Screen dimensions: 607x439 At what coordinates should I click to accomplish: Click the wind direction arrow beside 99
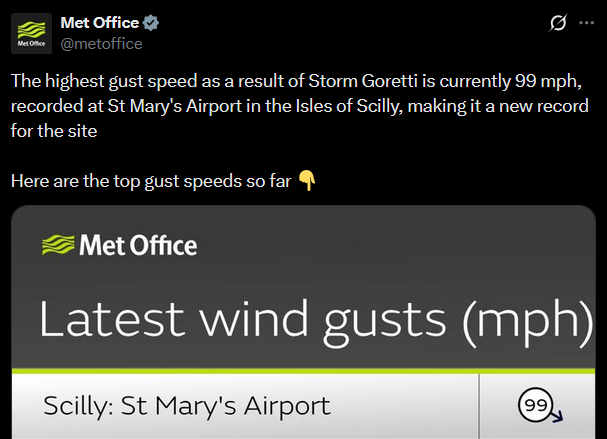point(556,415)
